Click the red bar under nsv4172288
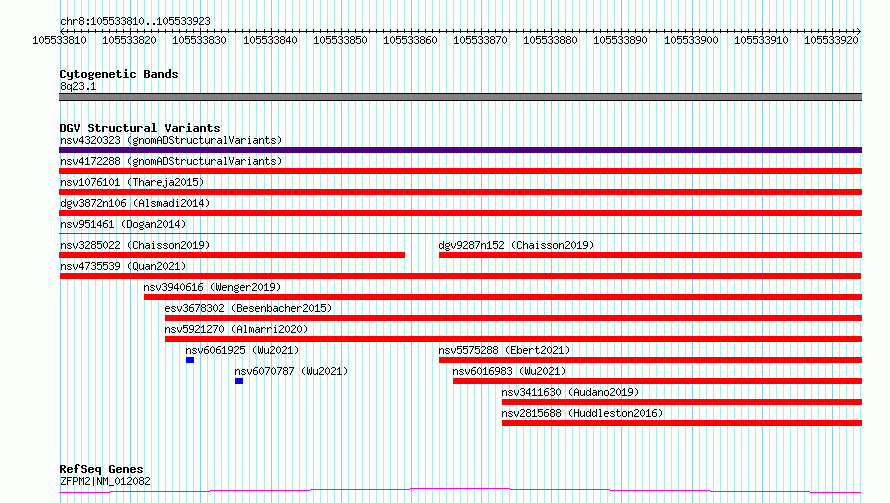 coord(460,171)
